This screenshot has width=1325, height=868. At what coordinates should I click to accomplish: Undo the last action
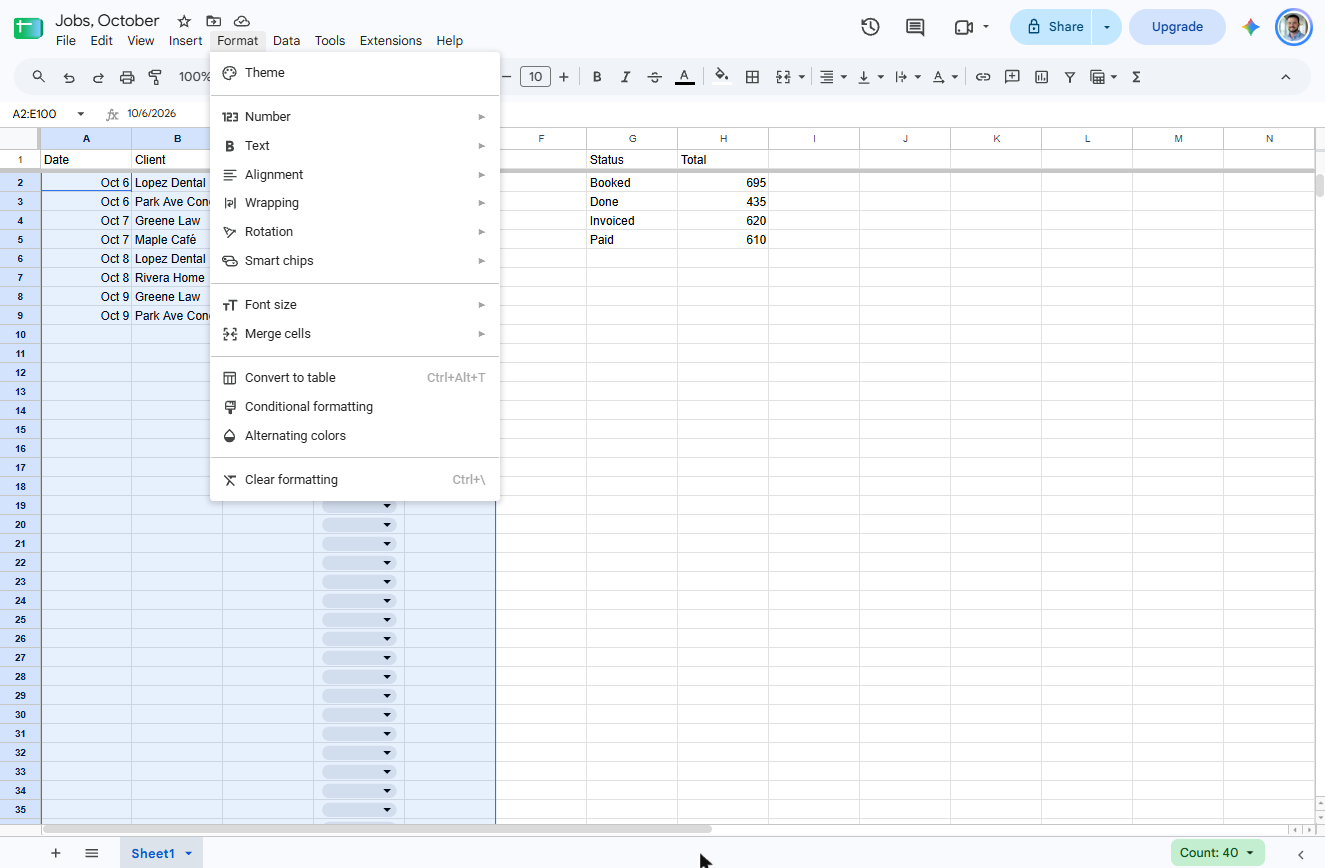[69, 77]
